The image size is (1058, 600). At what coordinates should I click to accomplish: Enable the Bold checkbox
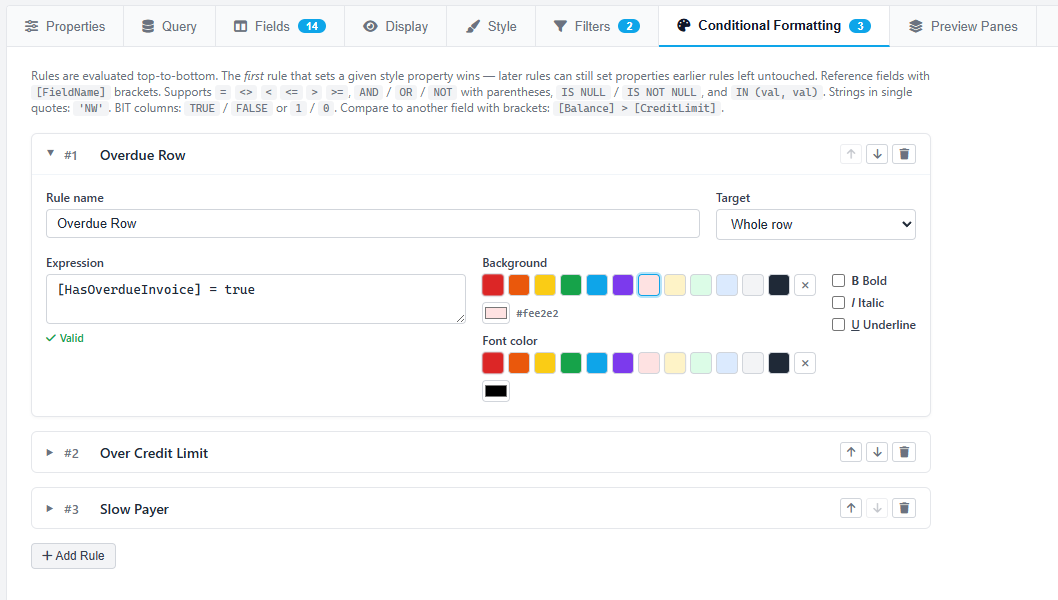839,281
